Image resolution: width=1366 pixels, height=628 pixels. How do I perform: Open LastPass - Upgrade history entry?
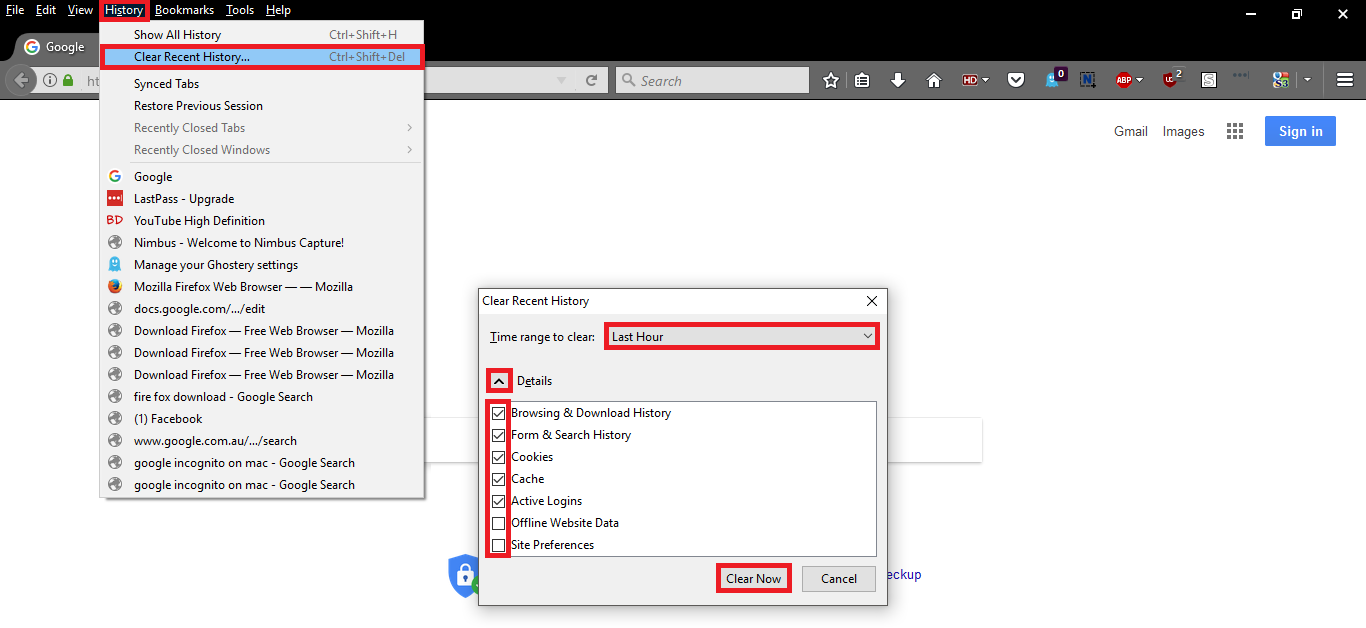tap(262, 199)
